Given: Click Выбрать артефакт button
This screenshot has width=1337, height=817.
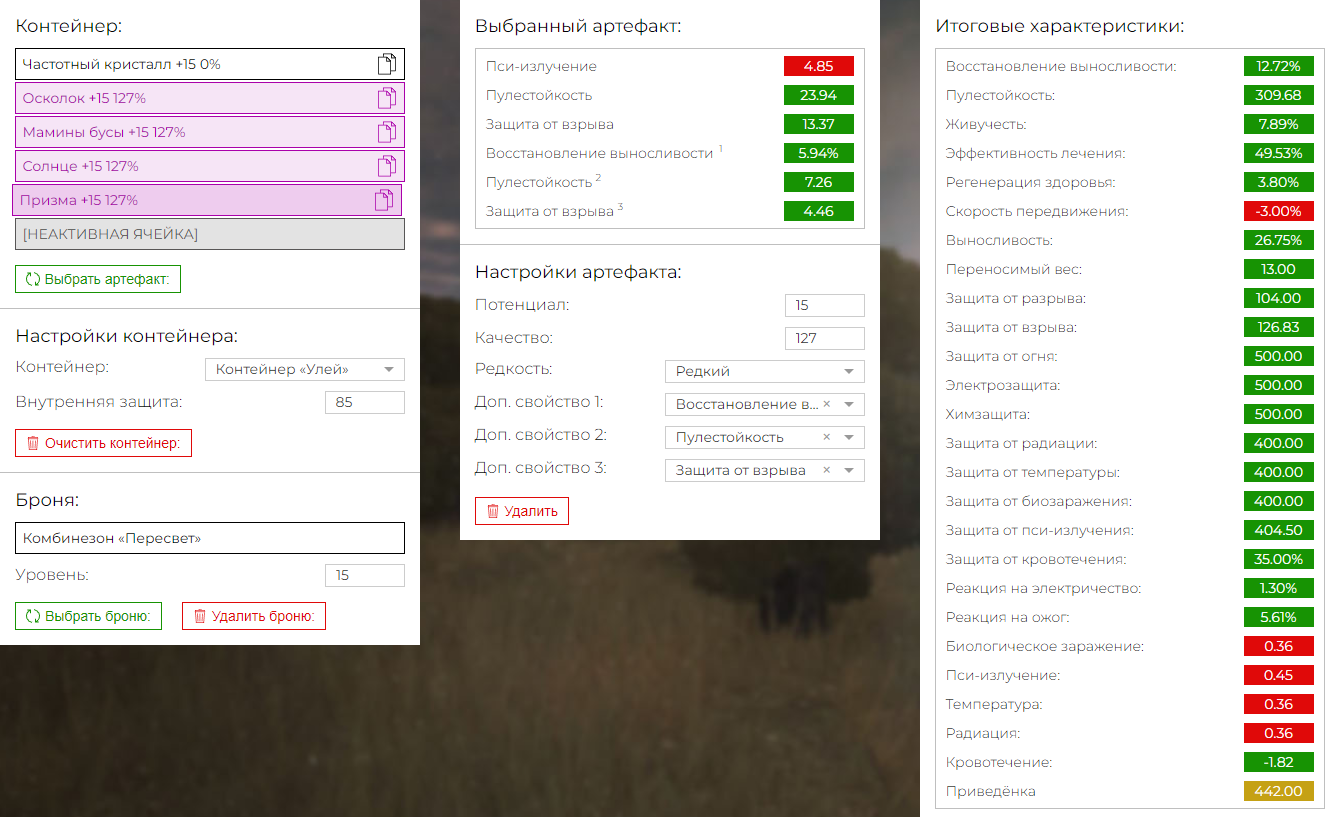Looking at the screenshot, I should [98, 279].
